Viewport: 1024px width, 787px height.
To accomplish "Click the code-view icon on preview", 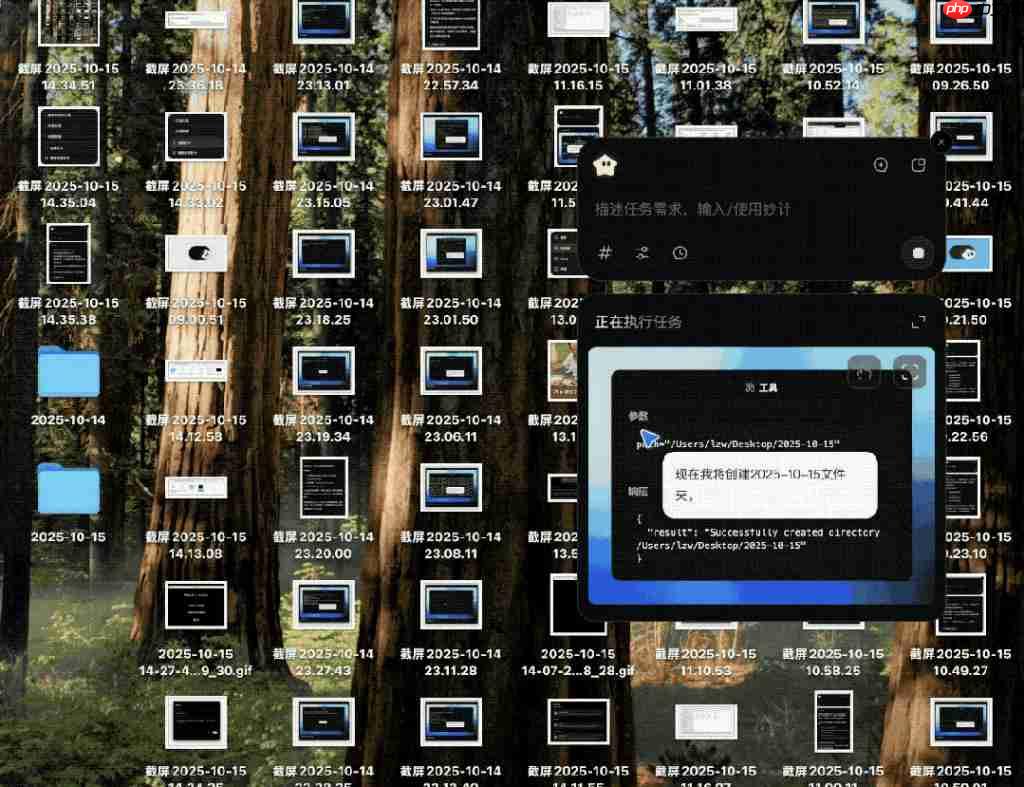I will [864, 372].
